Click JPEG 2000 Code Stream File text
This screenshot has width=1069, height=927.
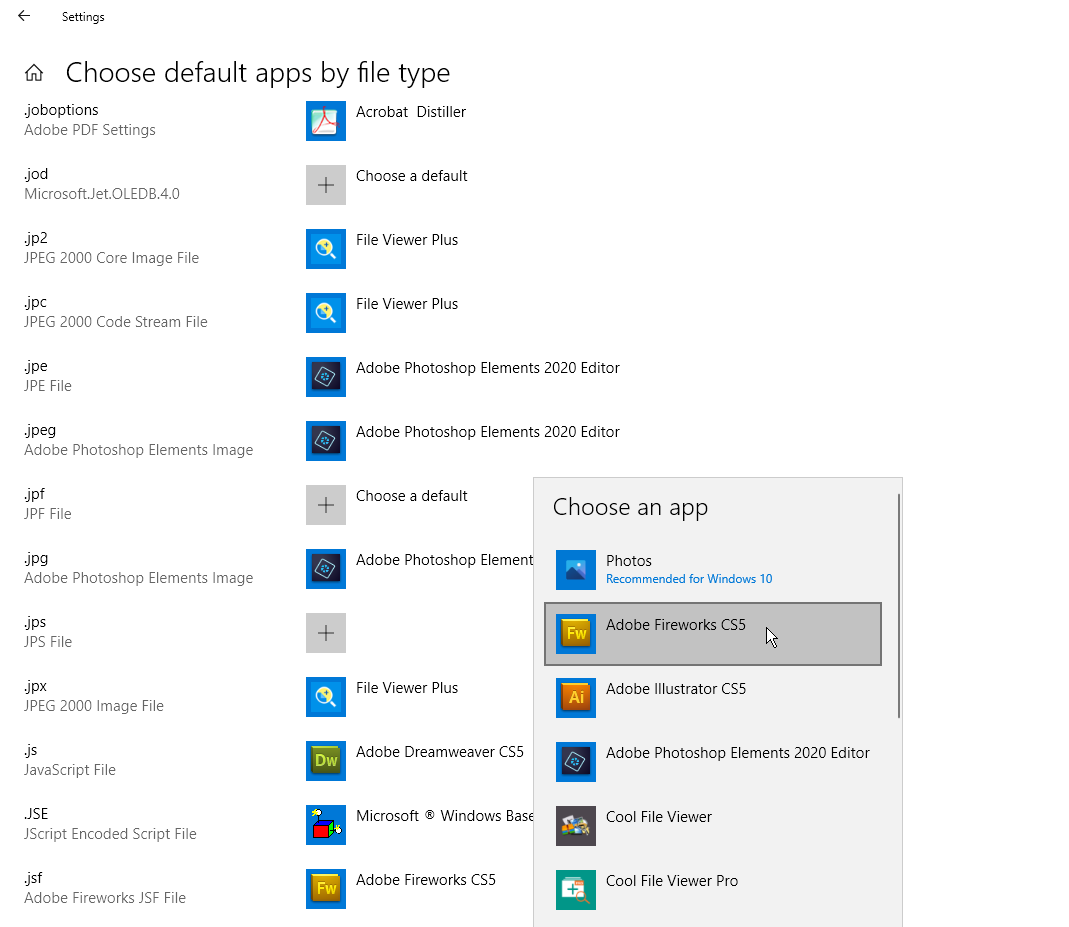tap(116, 322)
